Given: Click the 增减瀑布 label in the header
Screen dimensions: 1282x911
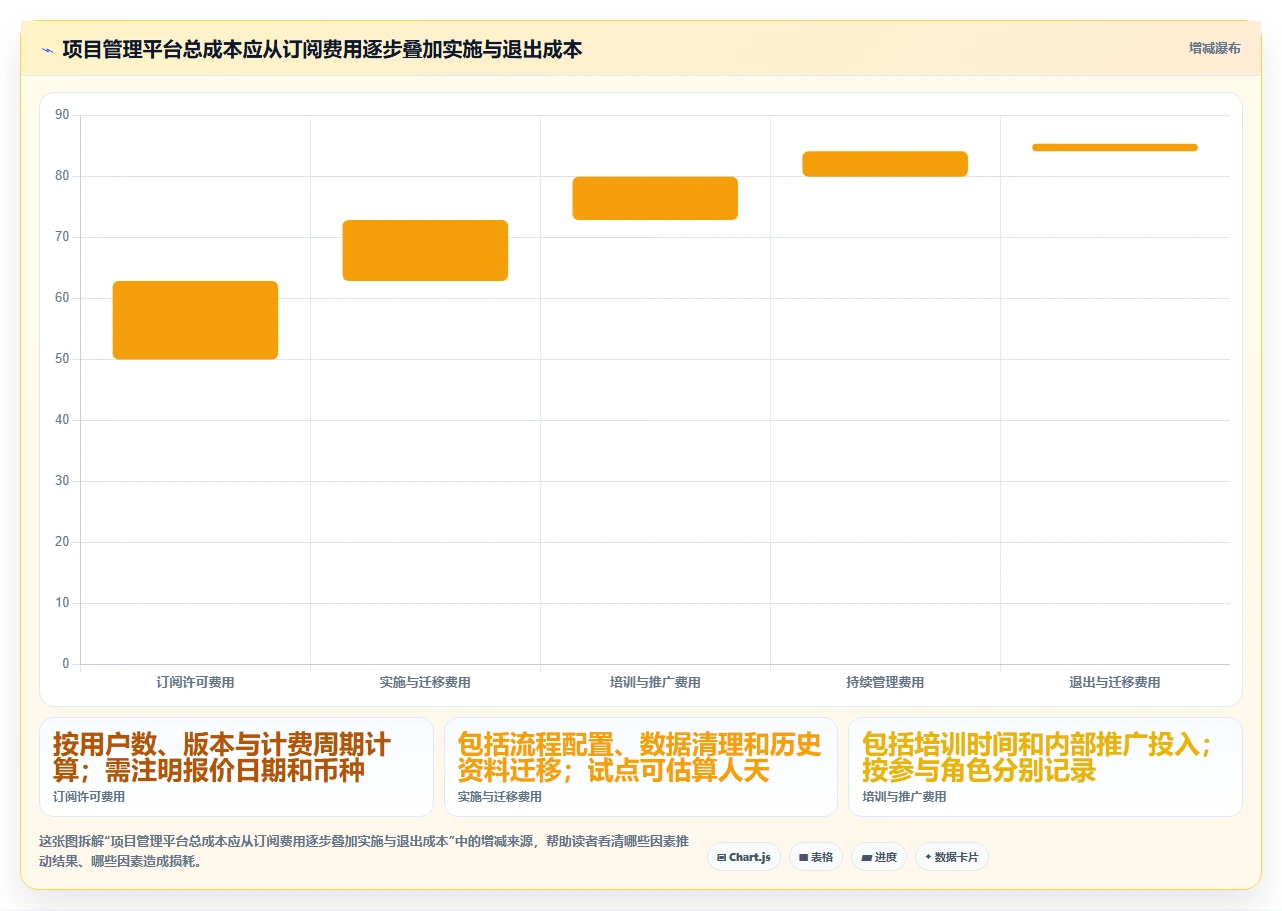Looking at the screenshot, I should tap(1215, 48).
